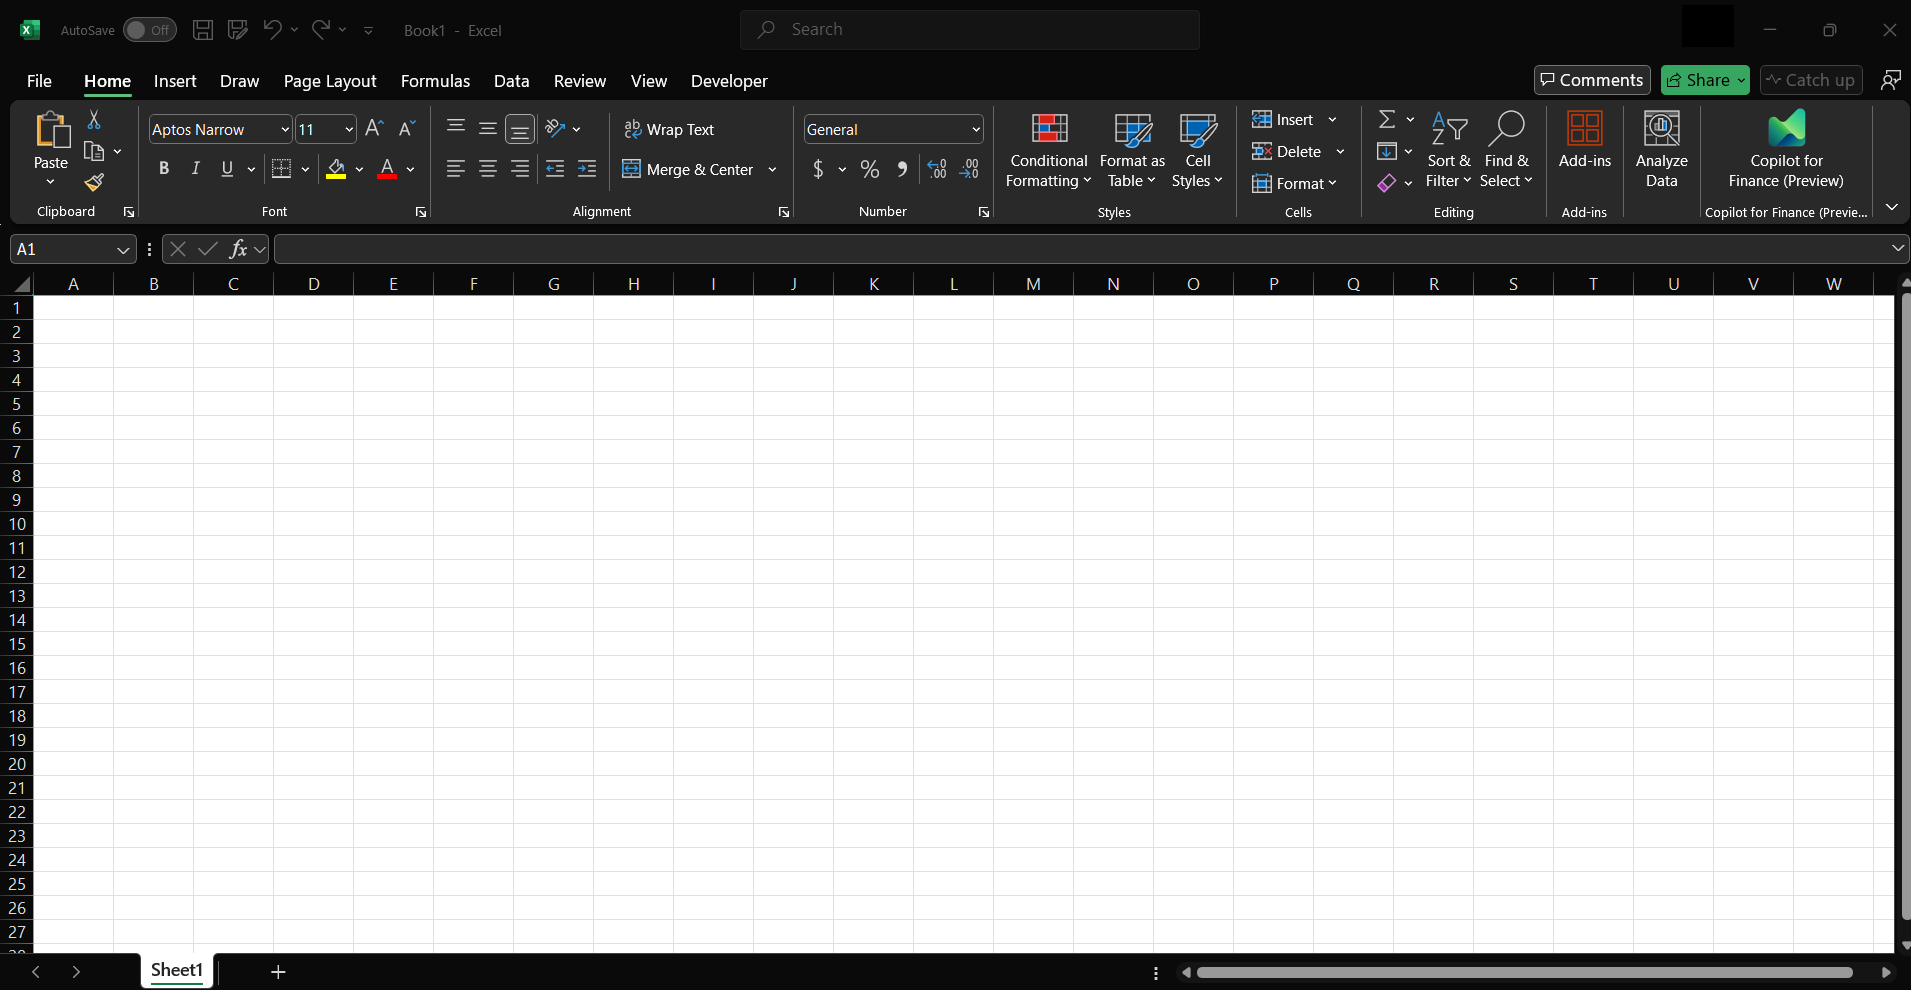Toggle Underline formatting

(x=228, y=169)
